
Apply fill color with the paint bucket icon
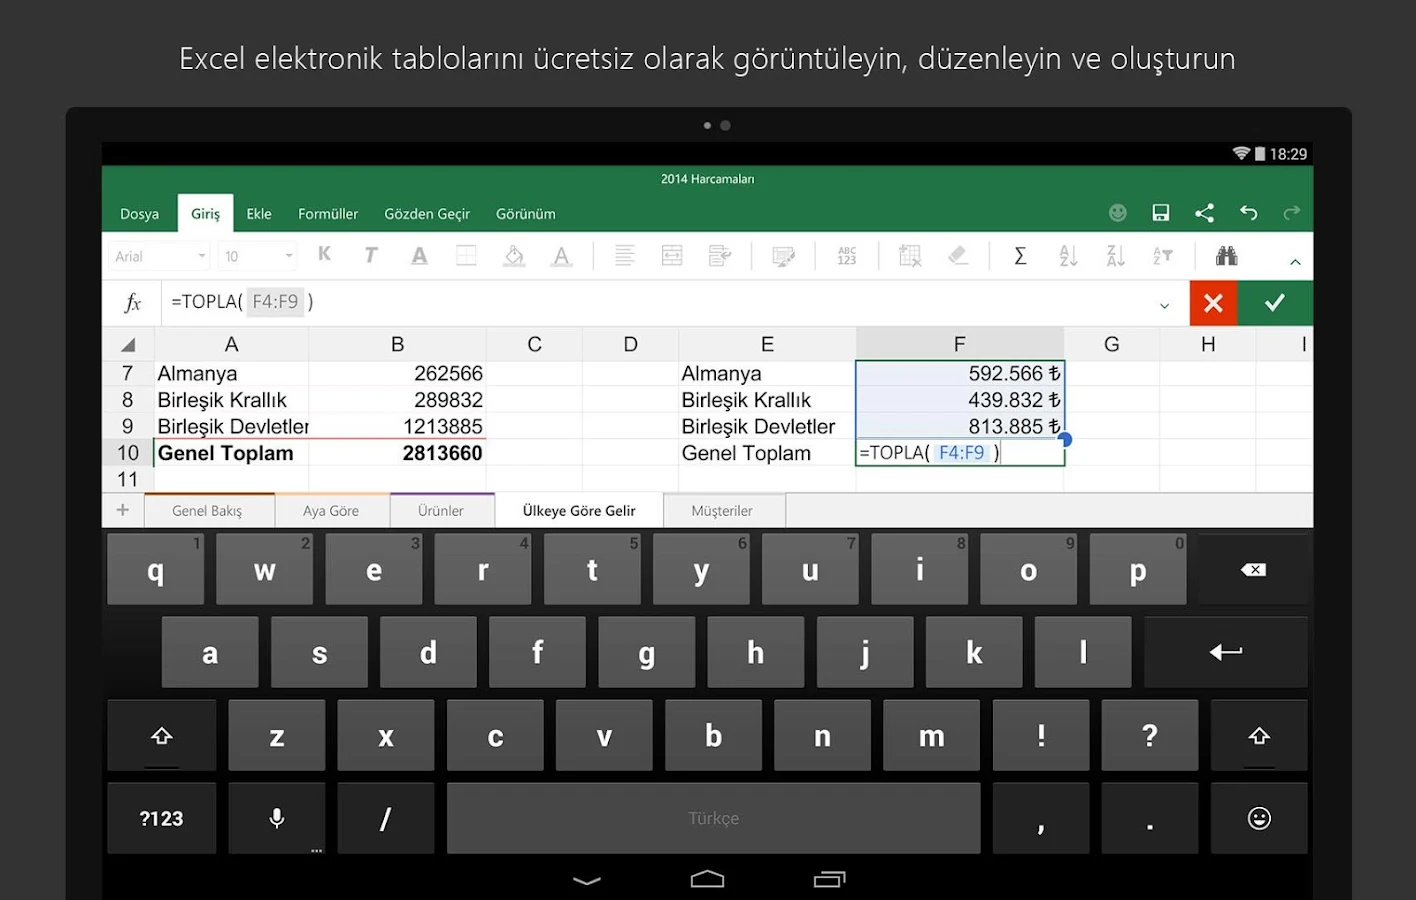[513, 255]
